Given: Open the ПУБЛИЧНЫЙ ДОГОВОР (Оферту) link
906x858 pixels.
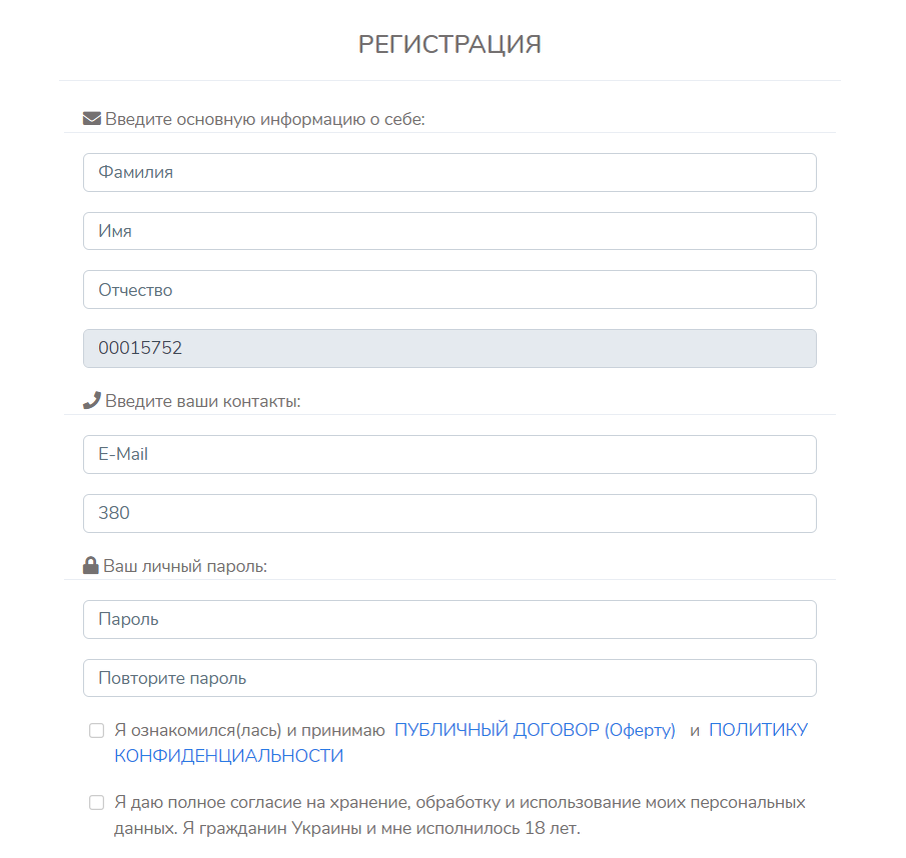Looking at the screenshot, I should [535, 730].
